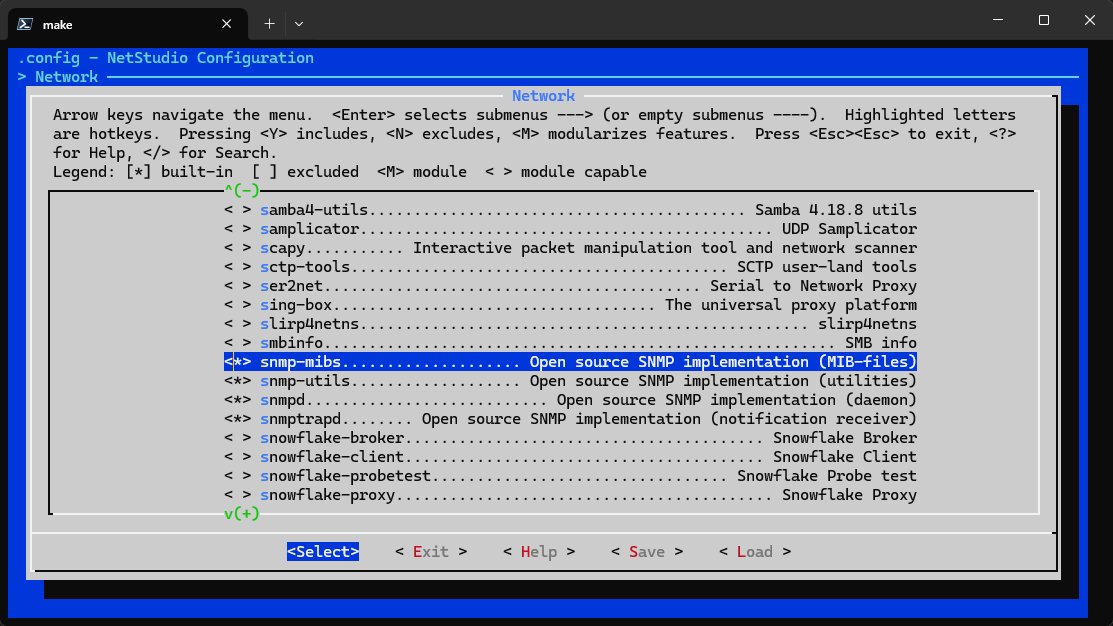Open < Help > at the bottom
Image resolution: width=1113 pixels, height=626 pixels.
point(538,552)
